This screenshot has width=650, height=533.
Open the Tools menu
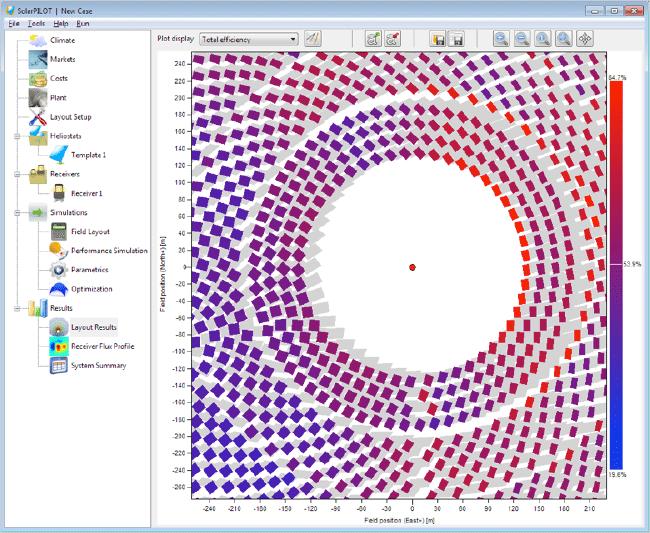pyautogui.click(x=36, y=24)
